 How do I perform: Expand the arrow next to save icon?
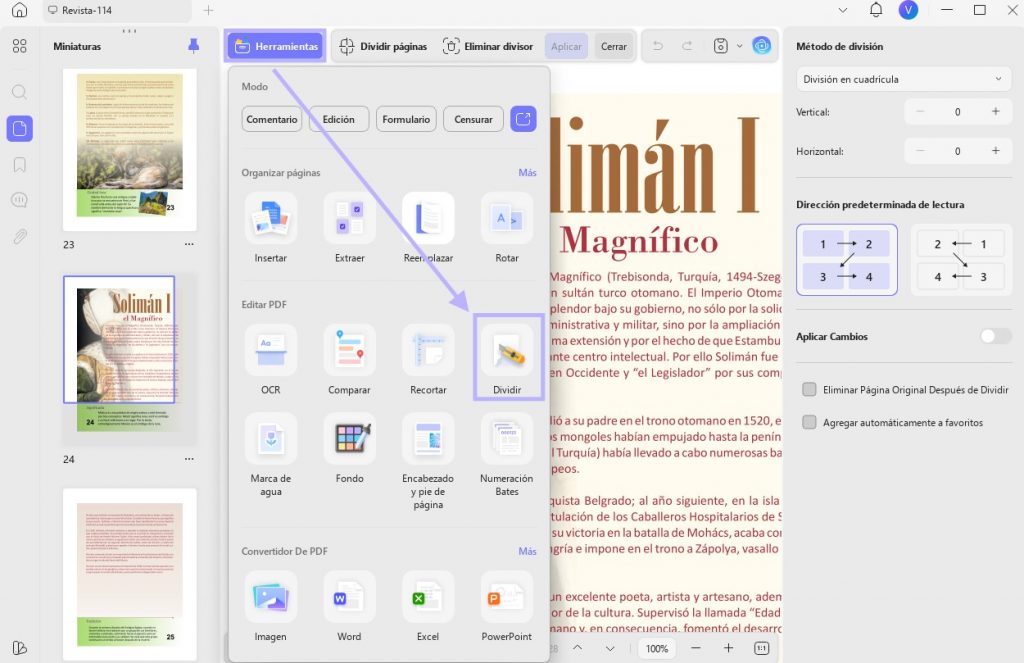[x=739, y=46]
